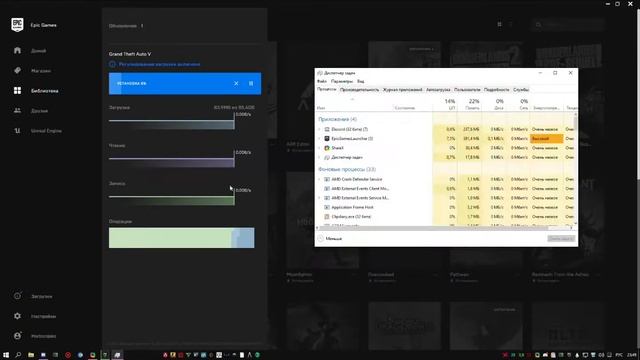
Task: Click the ShareX process icon
Action: [327, 148]
